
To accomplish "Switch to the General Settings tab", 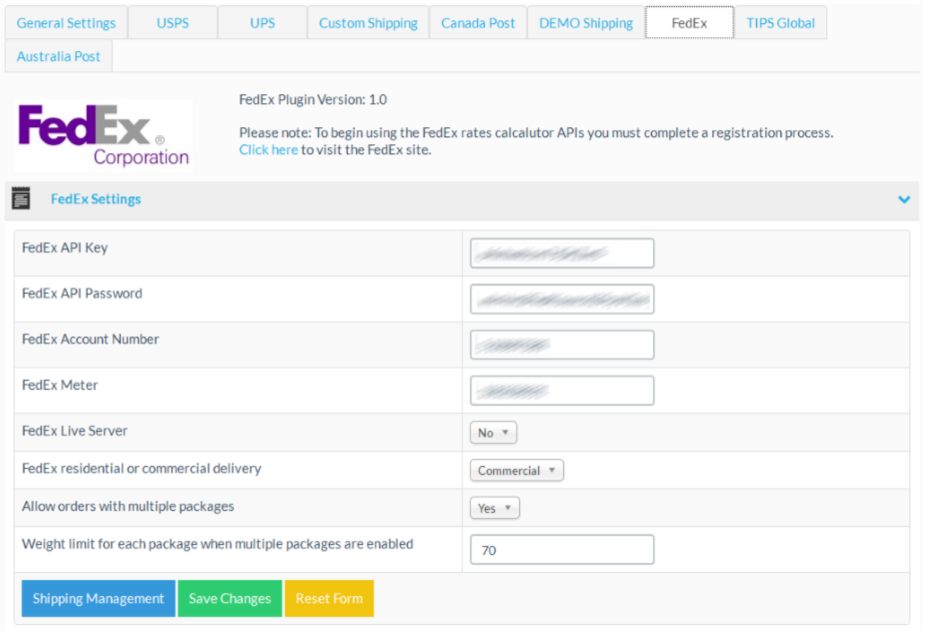I will coord(66,22).
